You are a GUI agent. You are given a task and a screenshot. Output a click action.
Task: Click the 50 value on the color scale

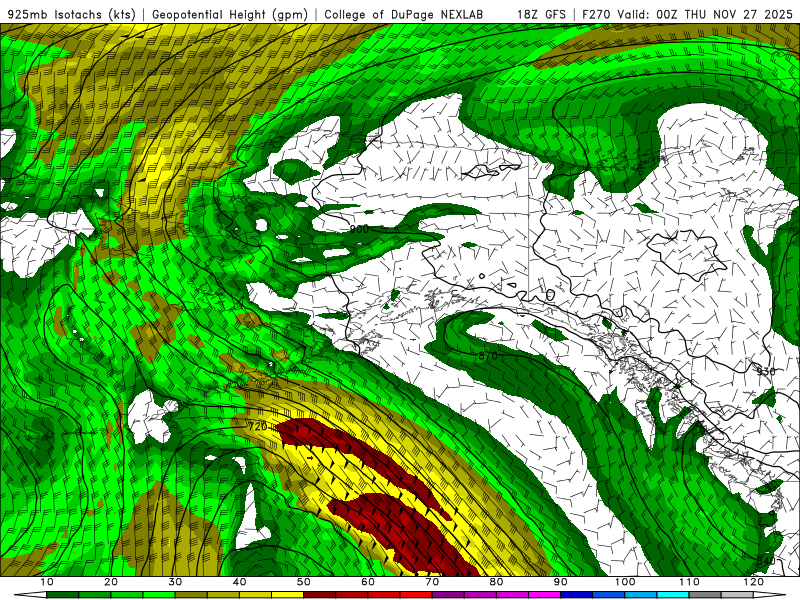click(304, 582)
